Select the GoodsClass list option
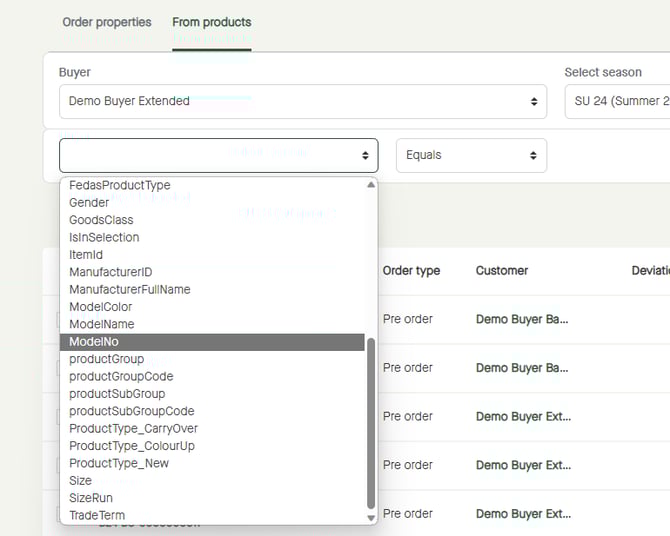This screenshot has width=670, height=536. (x=101, y=220)
